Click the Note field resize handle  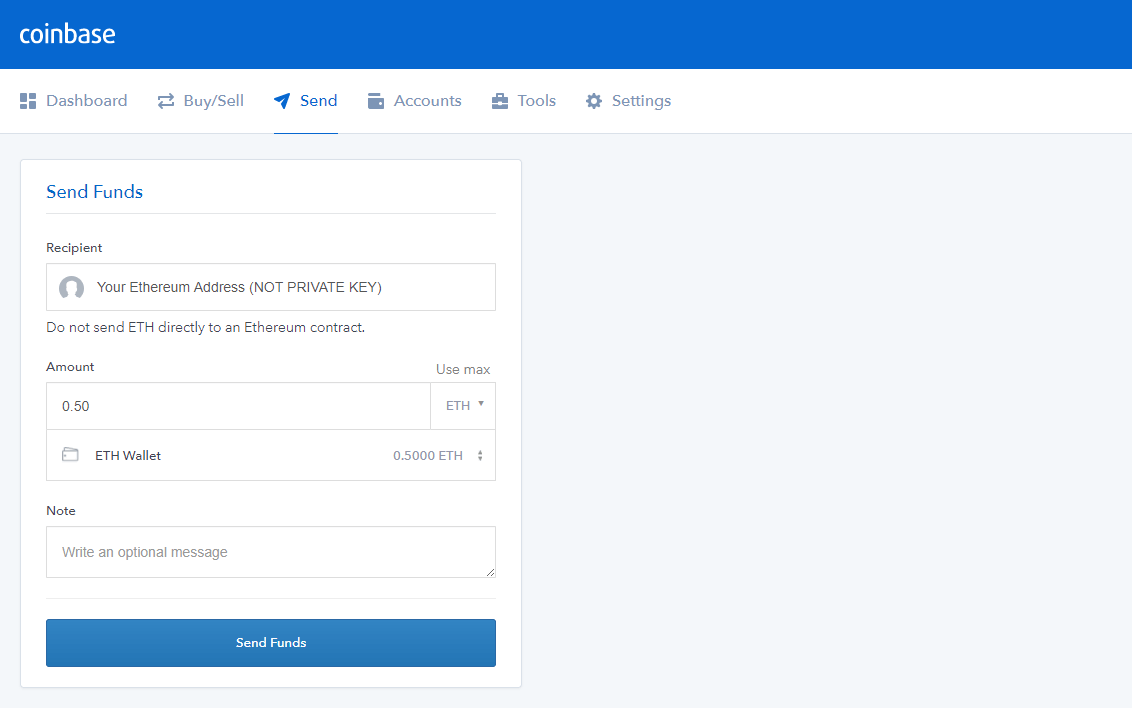click(x=490, y=572)
